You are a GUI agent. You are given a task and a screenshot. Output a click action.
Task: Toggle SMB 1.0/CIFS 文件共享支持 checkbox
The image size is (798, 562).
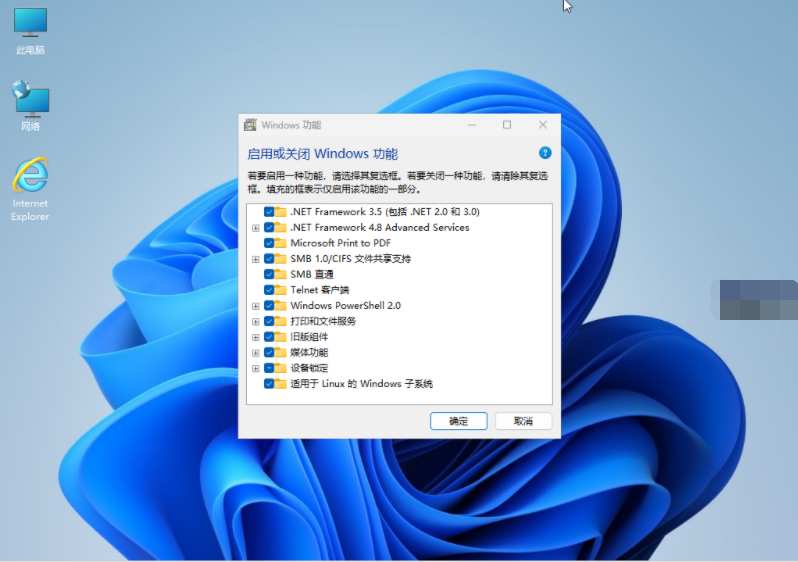(x=269, y=259)
